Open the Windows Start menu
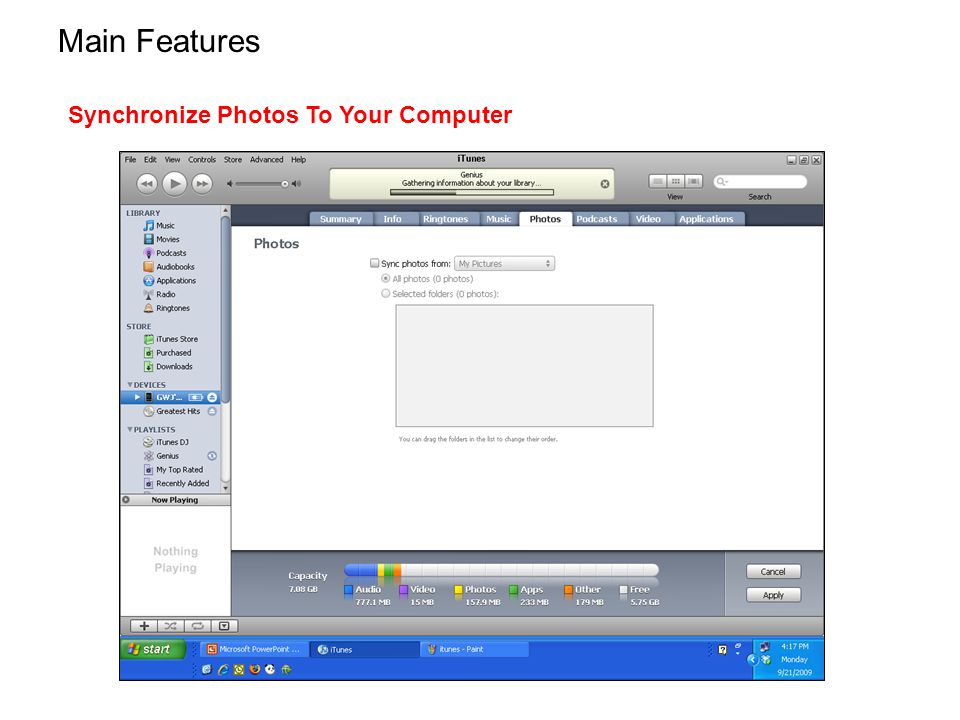 [x=153, y=650]
